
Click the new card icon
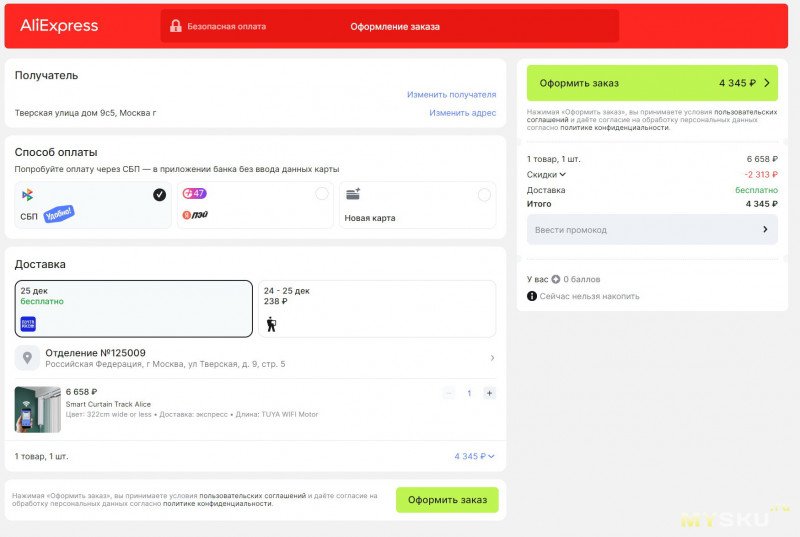[x=353, y=194]
